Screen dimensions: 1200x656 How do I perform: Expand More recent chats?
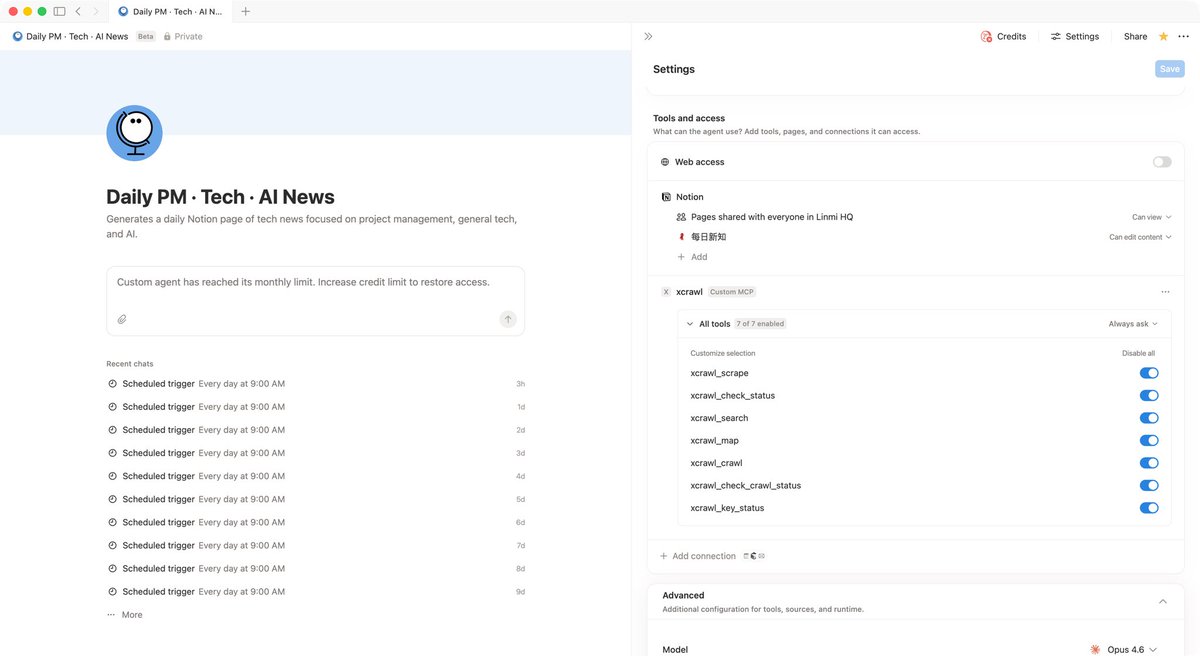pos(125,615)
